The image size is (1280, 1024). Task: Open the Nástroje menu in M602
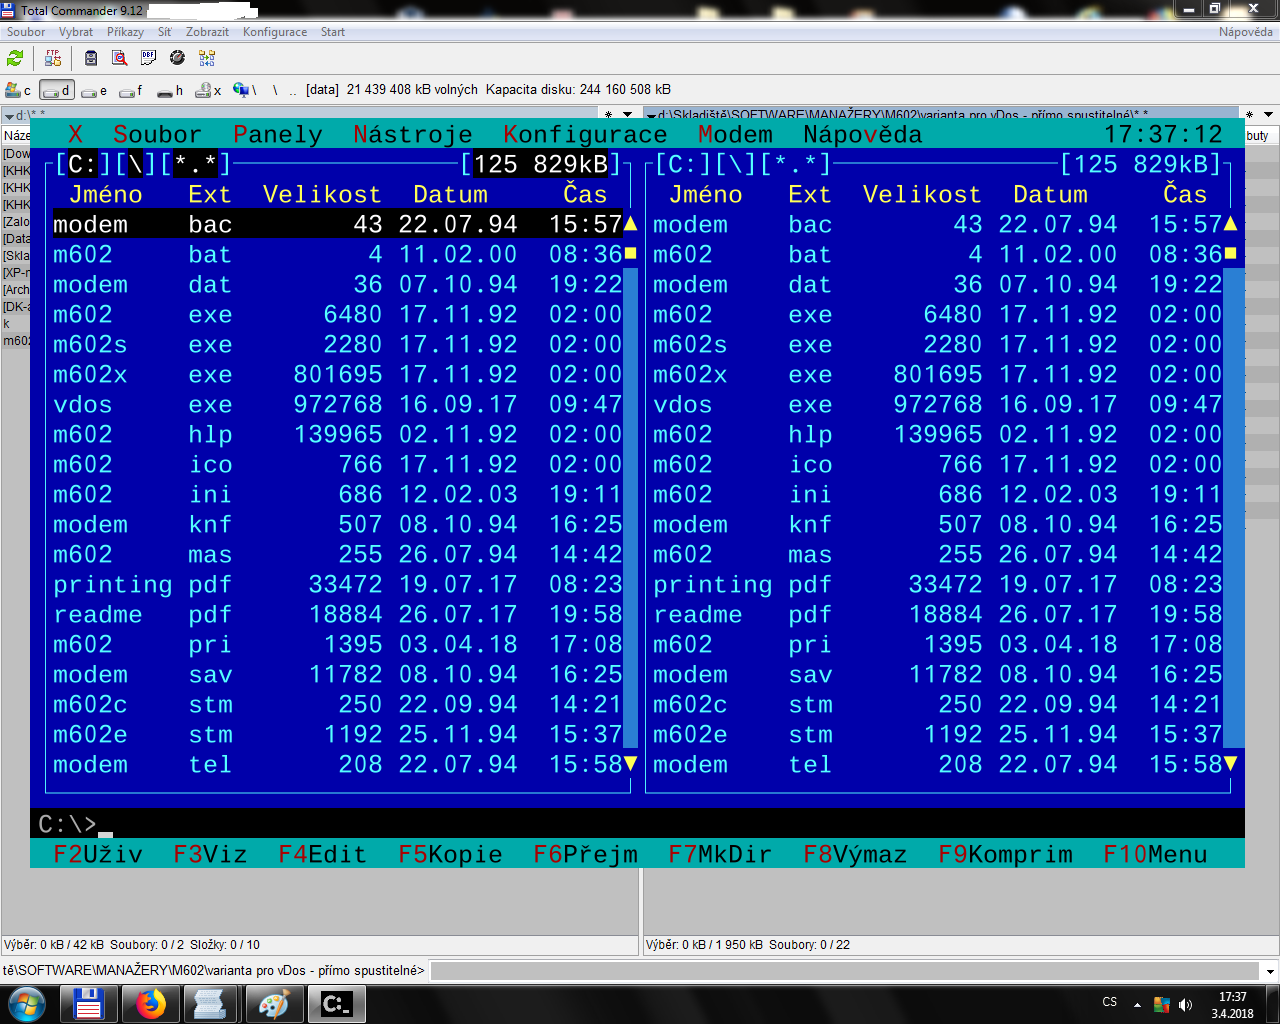point(413,134)
